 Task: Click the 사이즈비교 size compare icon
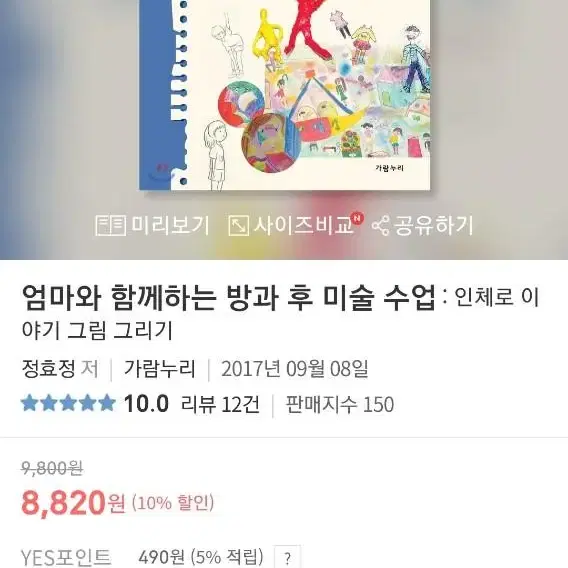click(239, 225)
